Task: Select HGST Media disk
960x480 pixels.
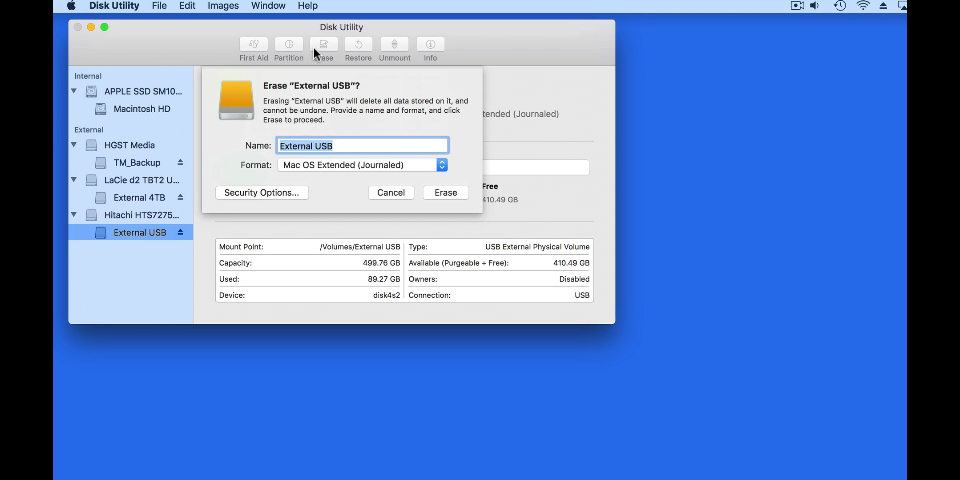Action: coord(131,145)
